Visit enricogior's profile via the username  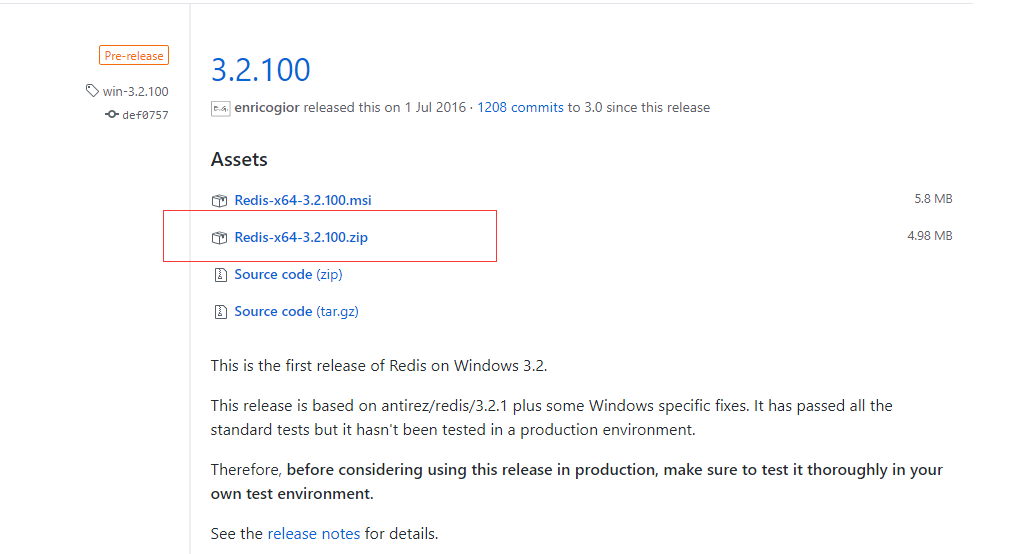coord(266,107)
